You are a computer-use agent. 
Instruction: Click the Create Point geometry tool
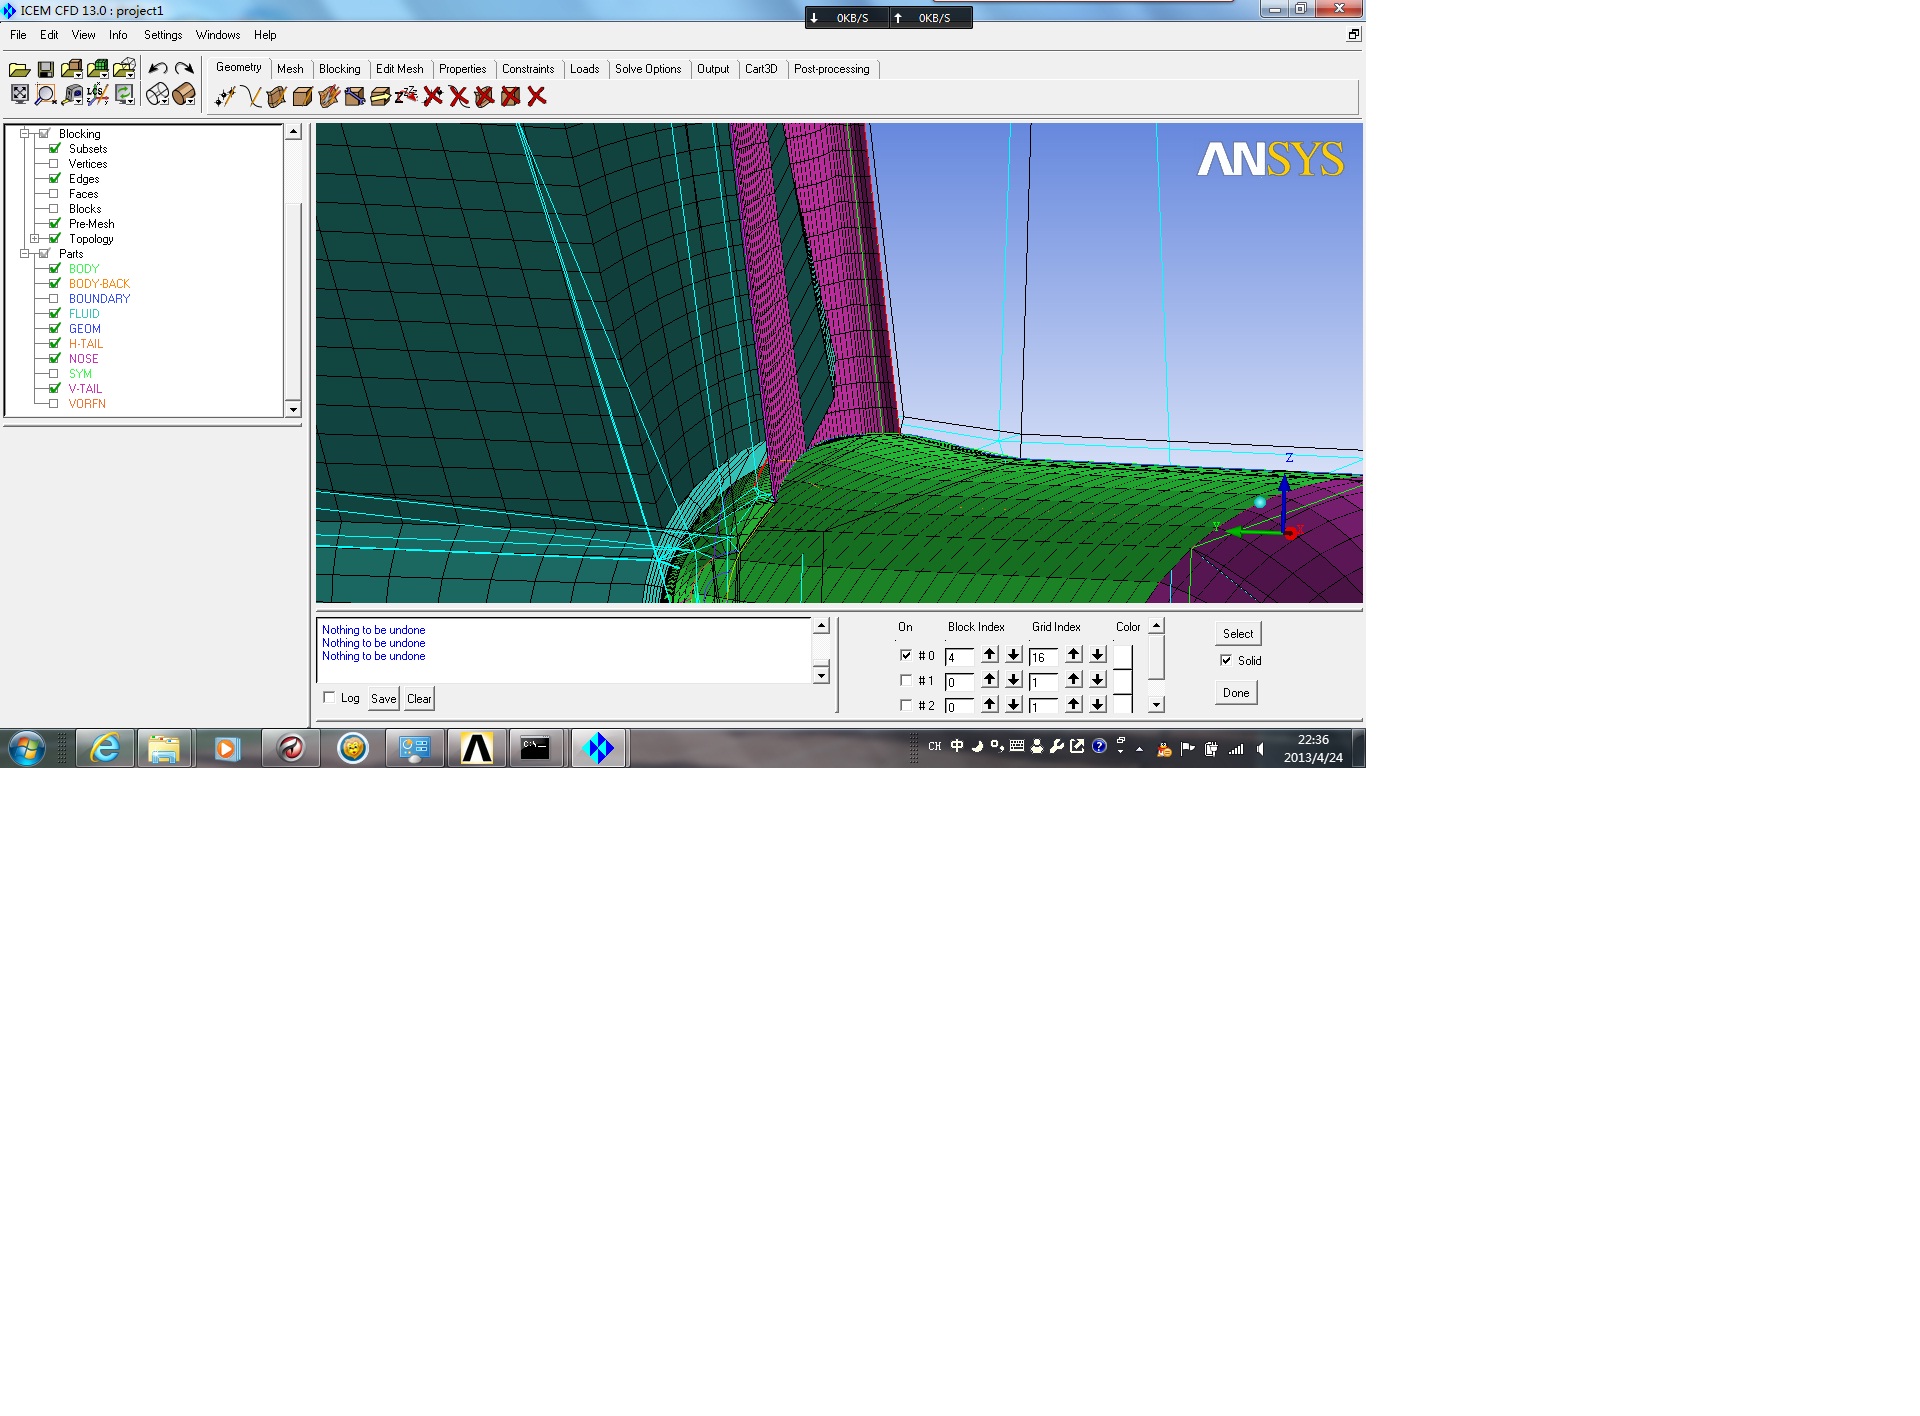(x=224, y=96)
